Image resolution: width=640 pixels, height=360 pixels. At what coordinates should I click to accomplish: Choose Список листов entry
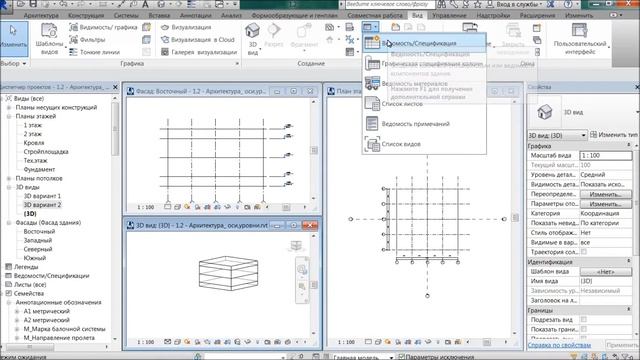[424, 104]
